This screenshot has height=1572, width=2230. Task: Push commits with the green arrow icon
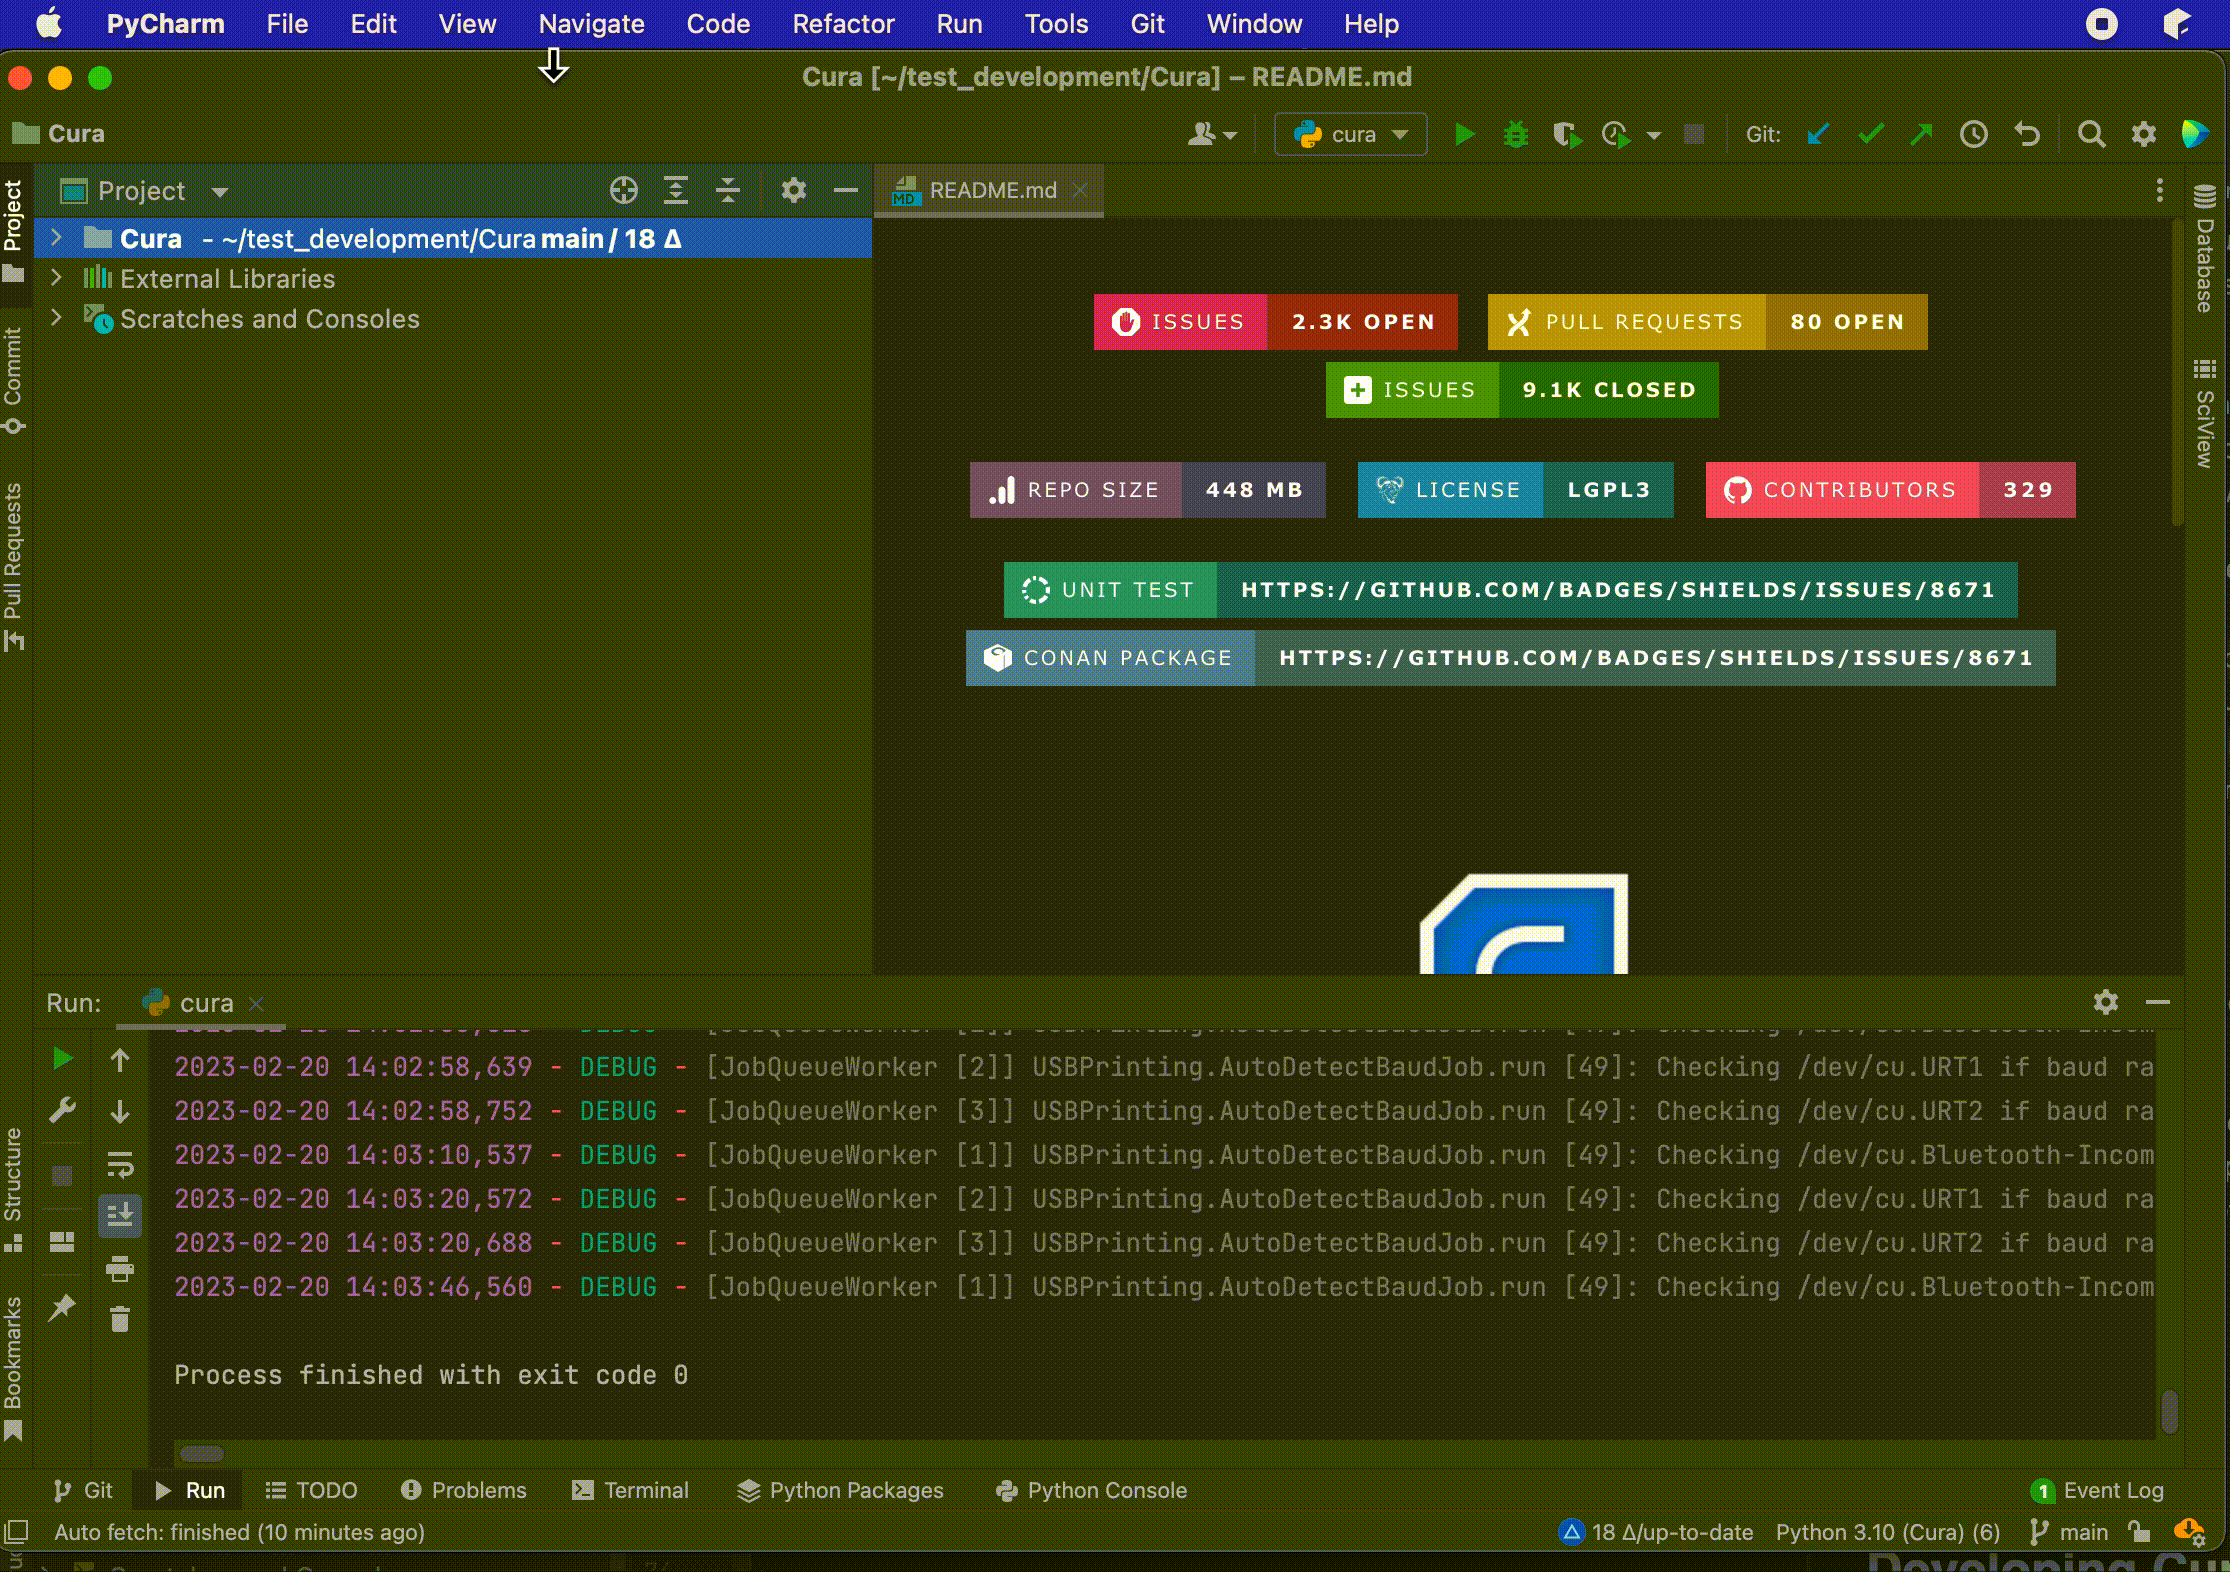[1921, 134]
